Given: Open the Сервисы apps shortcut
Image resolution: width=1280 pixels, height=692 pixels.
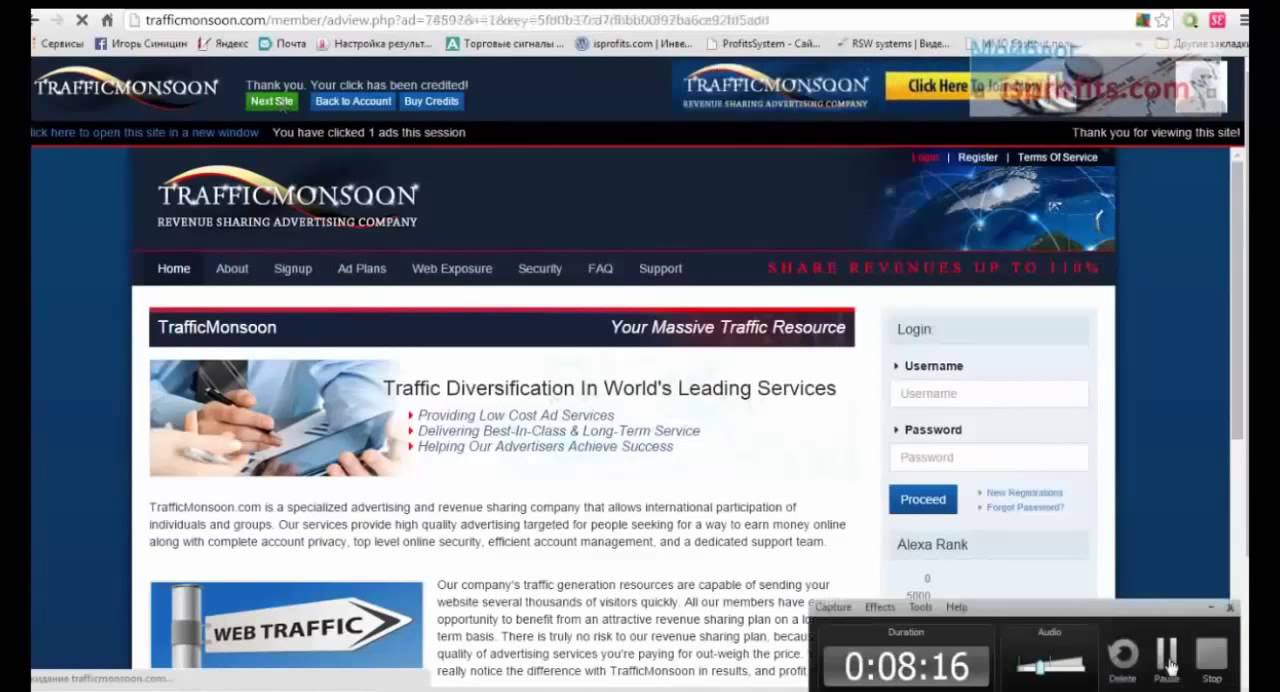Looking at the screenshot, I should [58, 44].
